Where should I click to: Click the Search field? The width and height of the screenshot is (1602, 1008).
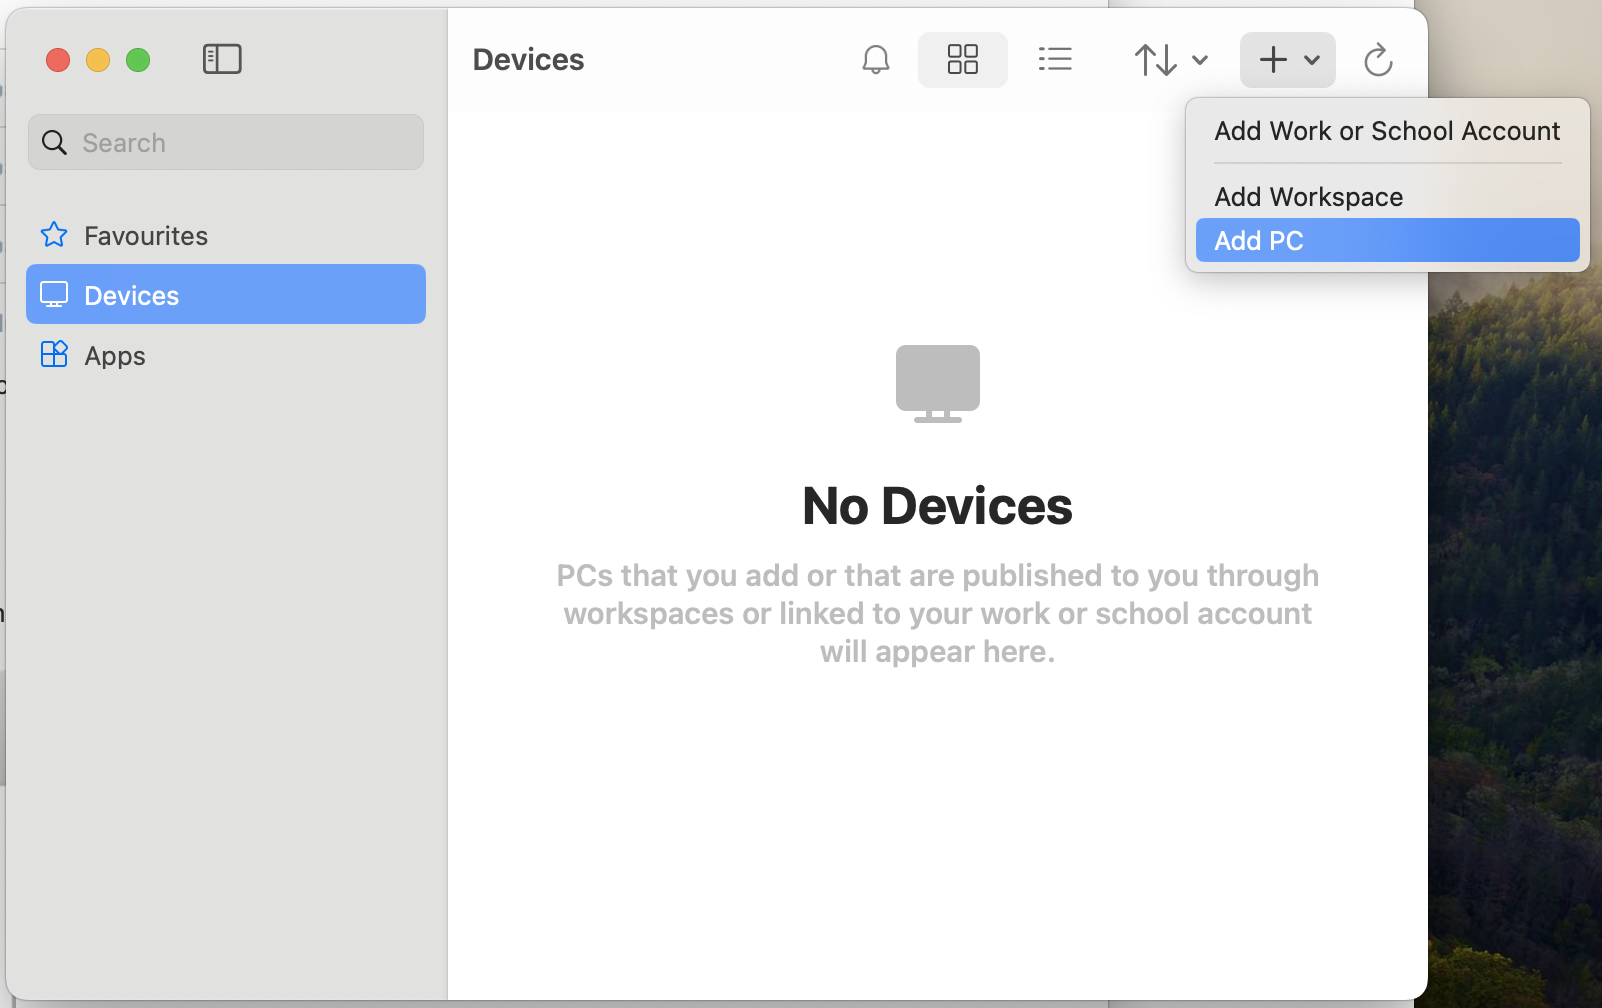click(x=246, y=142)
